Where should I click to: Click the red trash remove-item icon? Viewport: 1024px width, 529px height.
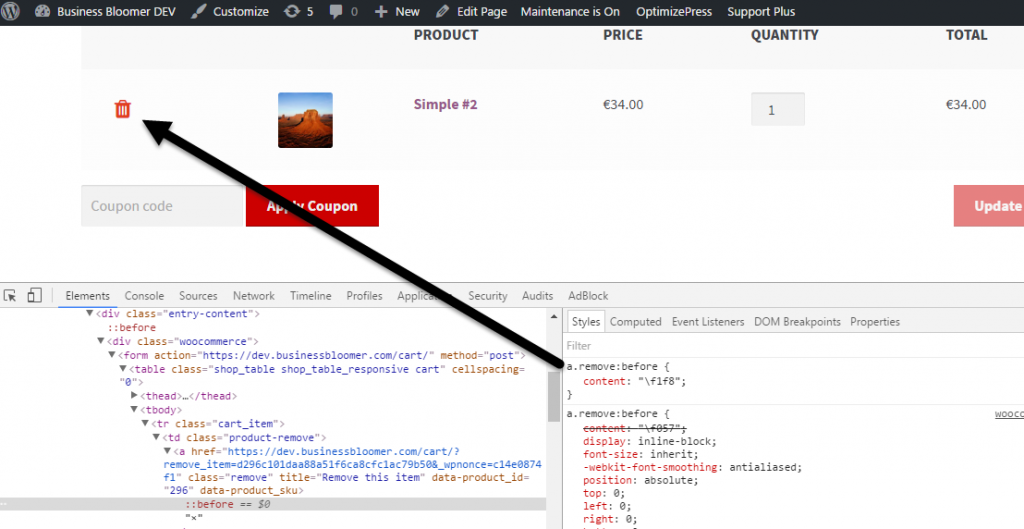[123, 109]
